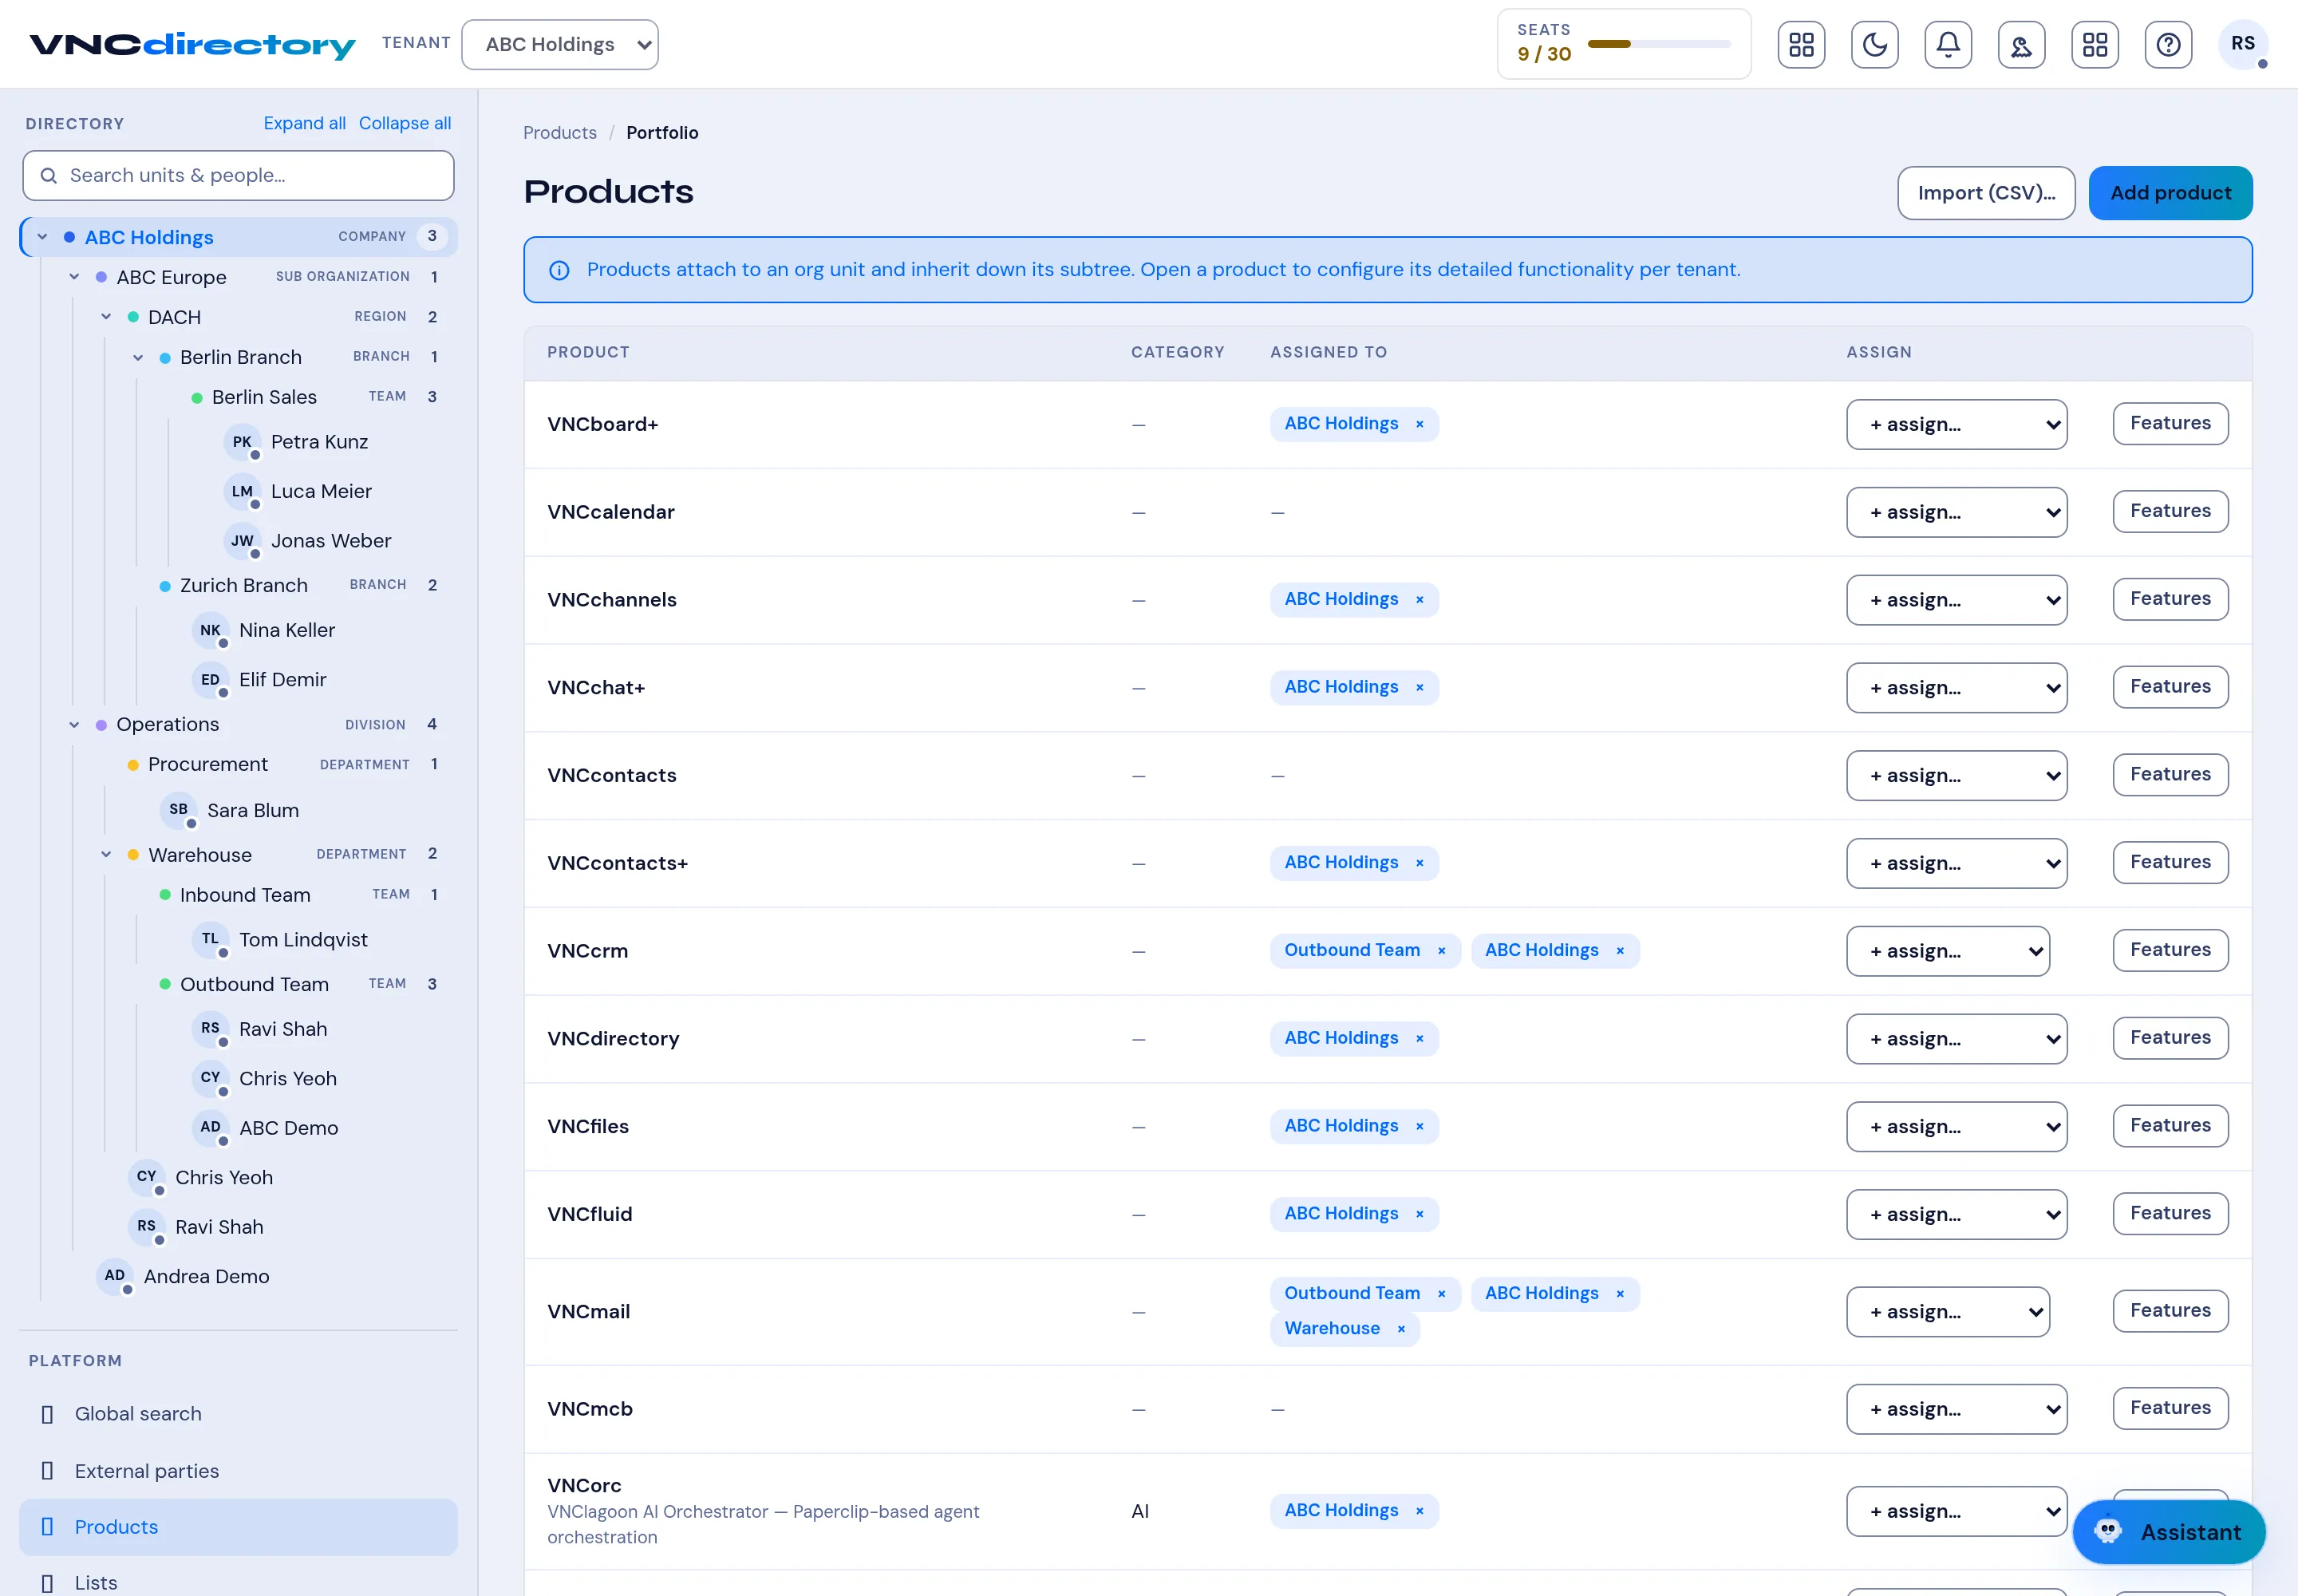Click Sara Blum's SB avatar
Image resolution: width=2298 pixels, height=1596 pixels.
click(x=178, y=810)
